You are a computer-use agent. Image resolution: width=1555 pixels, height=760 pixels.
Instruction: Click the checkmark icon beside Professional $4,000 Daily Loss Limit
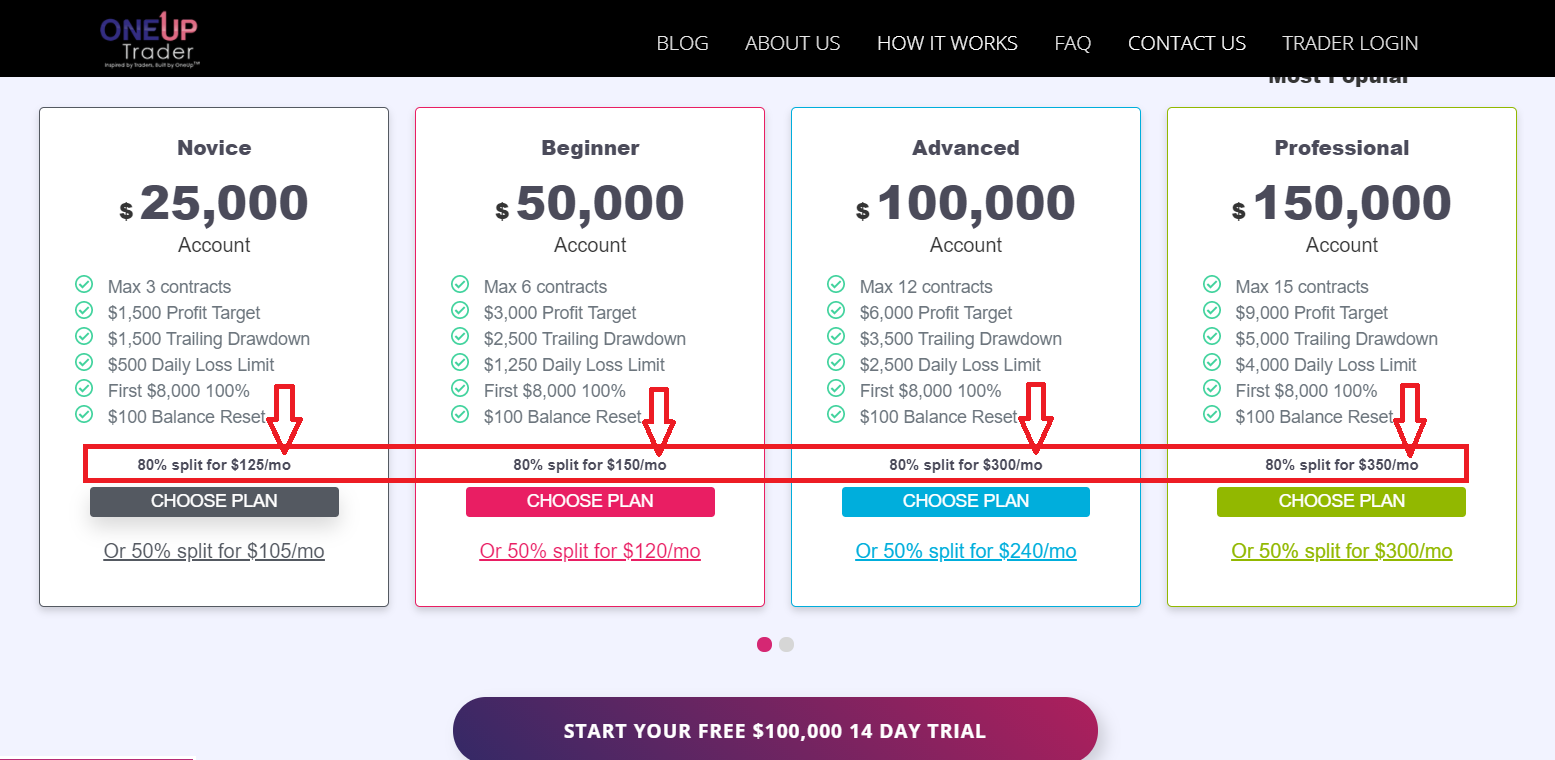click(1212, 363)
